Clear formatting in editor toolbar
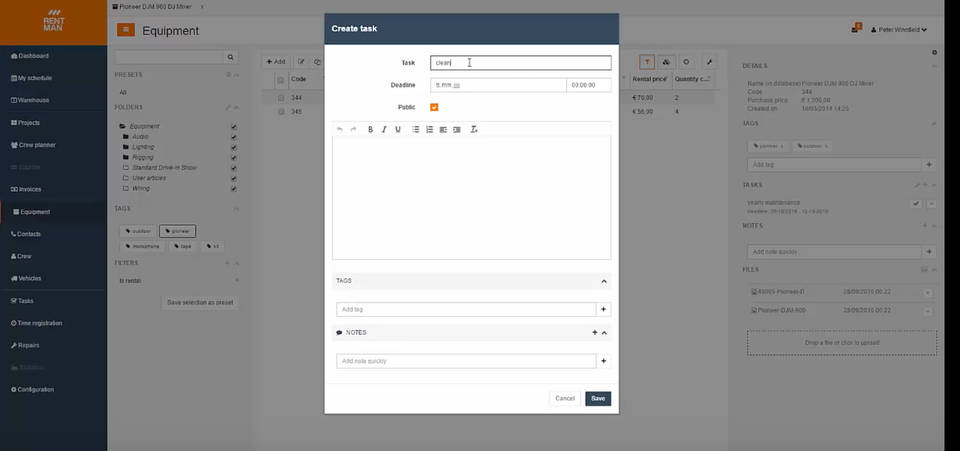Image resolution: width=960 pixels, height=451 pixels. tap(474, 129)
